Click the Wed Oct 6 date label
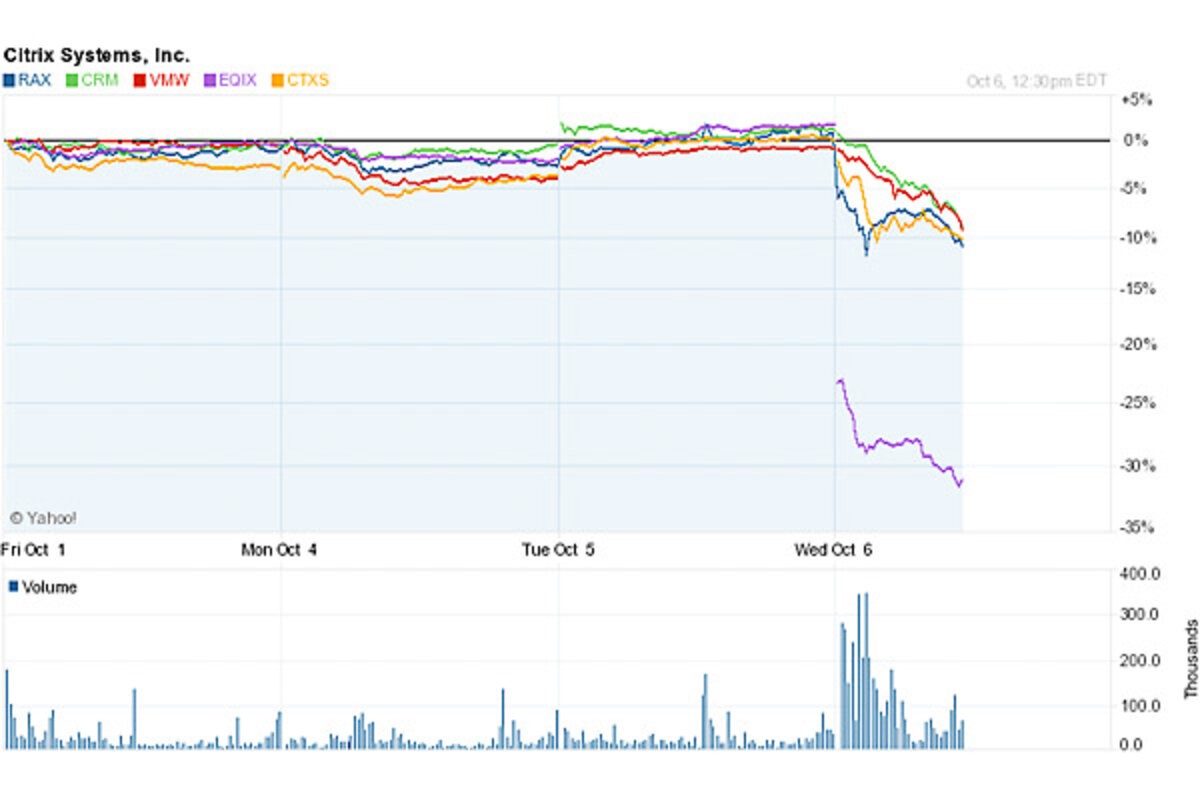 (x=835, y=548)
